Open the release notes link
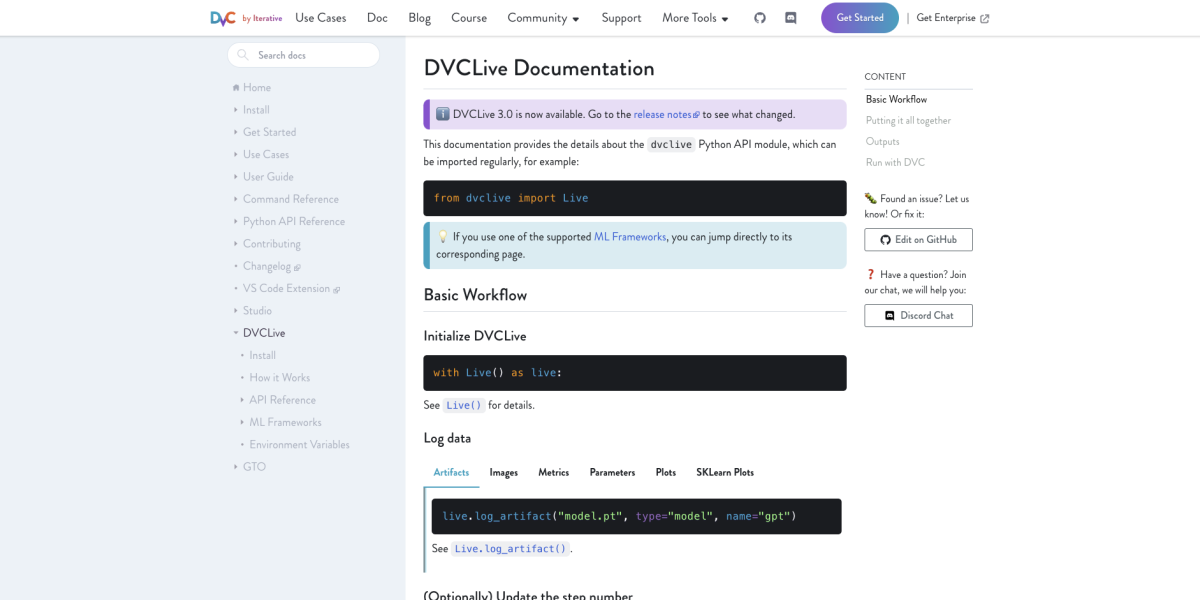This screenshot has height=600, width=1200. (x=663, y=114)
